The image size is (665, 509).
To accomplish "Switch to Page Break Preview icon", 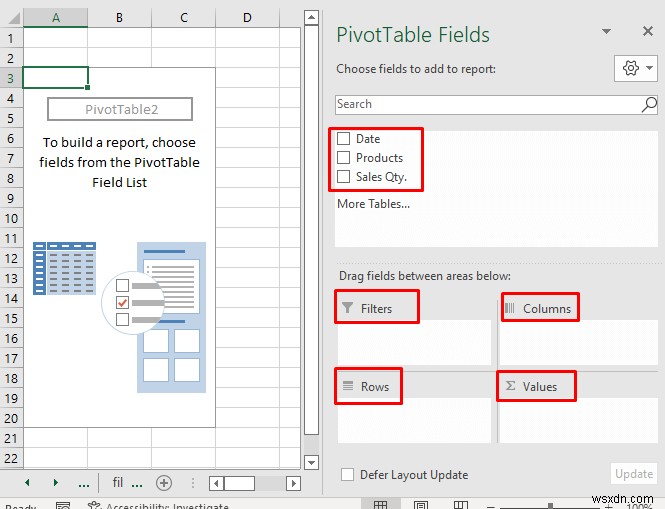I will pyautogui.click(x=461, y=505).
